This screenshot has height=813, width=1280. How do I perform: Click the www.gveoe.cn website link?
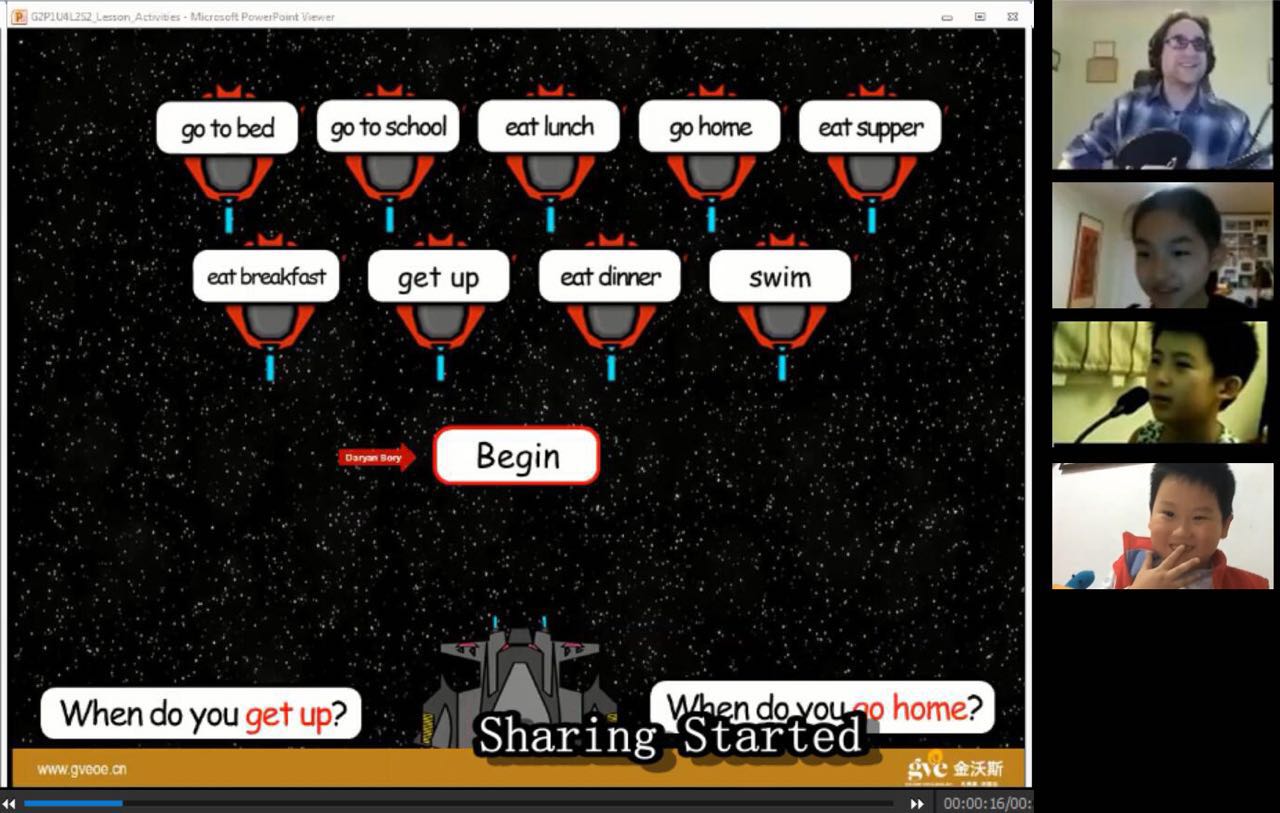pyautogui.click(x=82, y=769)
